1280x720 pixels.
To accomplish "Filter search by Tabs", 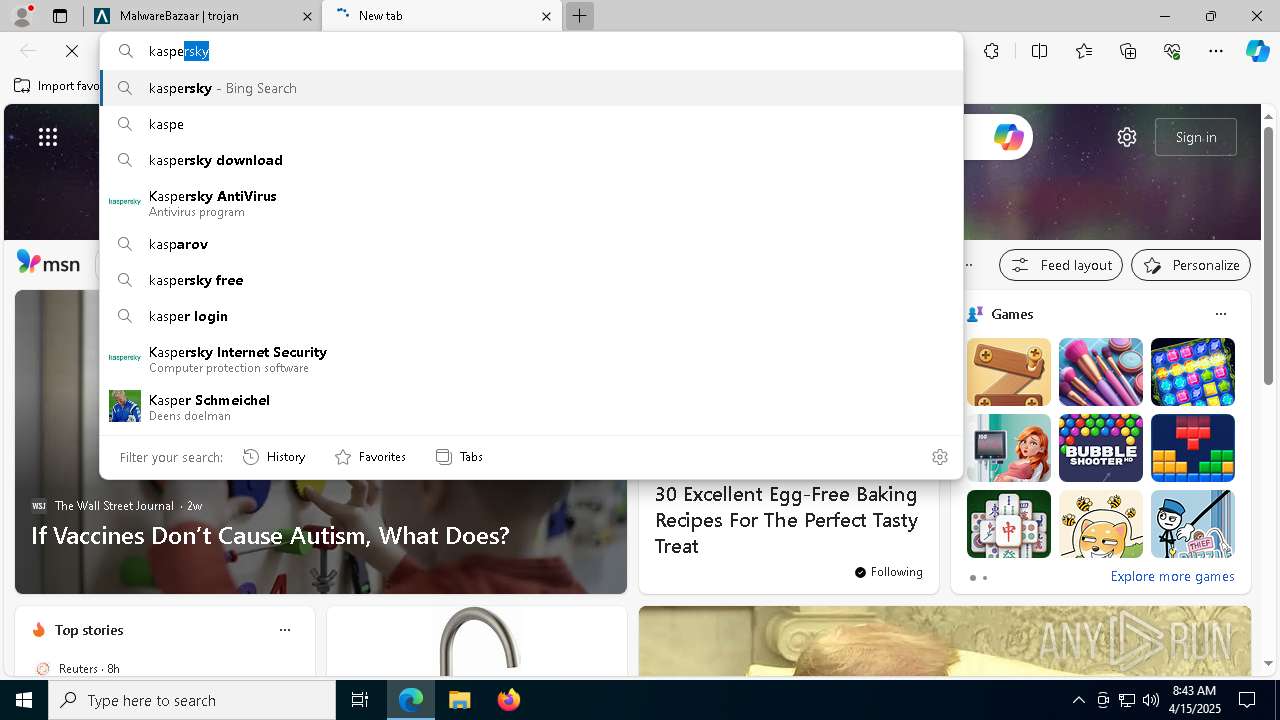I will point(459,457).
